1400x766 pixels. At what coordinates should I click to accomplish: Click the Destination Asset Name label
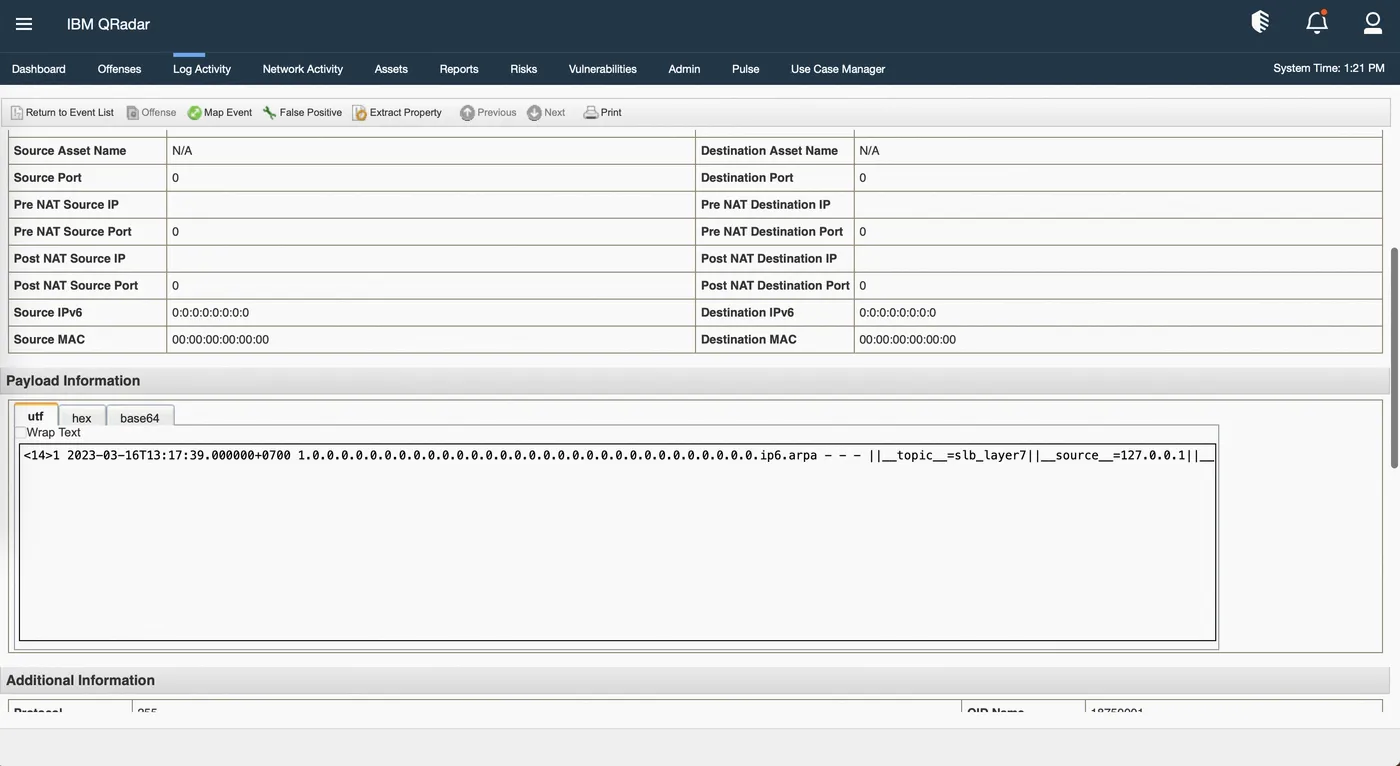point(769,151)
